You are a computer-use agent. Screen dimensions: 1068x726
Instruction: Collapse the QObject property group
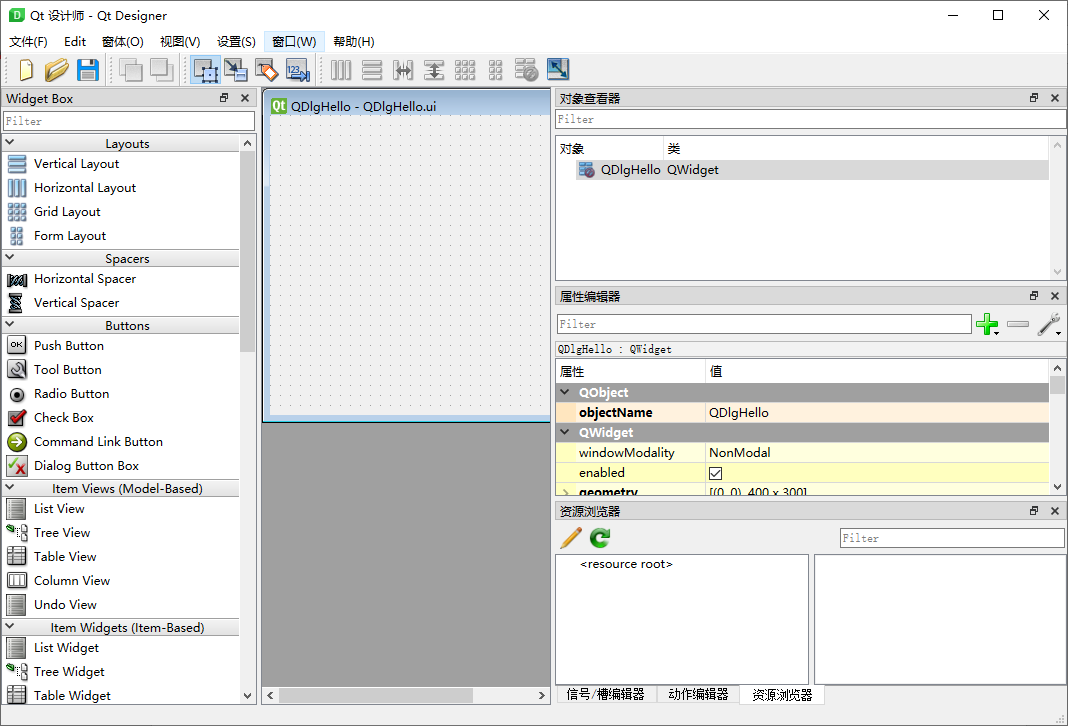click(565, 393)
